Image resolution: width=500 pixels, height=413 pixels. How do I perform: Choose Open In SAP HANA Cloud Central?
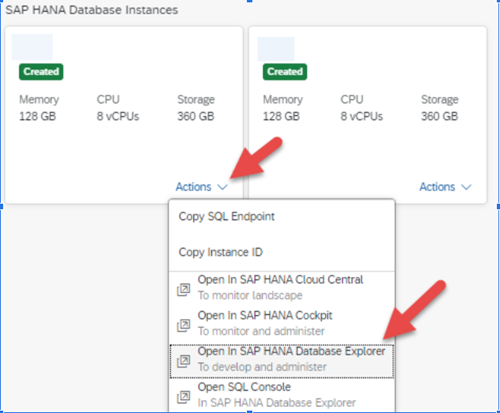click(282, 287)
